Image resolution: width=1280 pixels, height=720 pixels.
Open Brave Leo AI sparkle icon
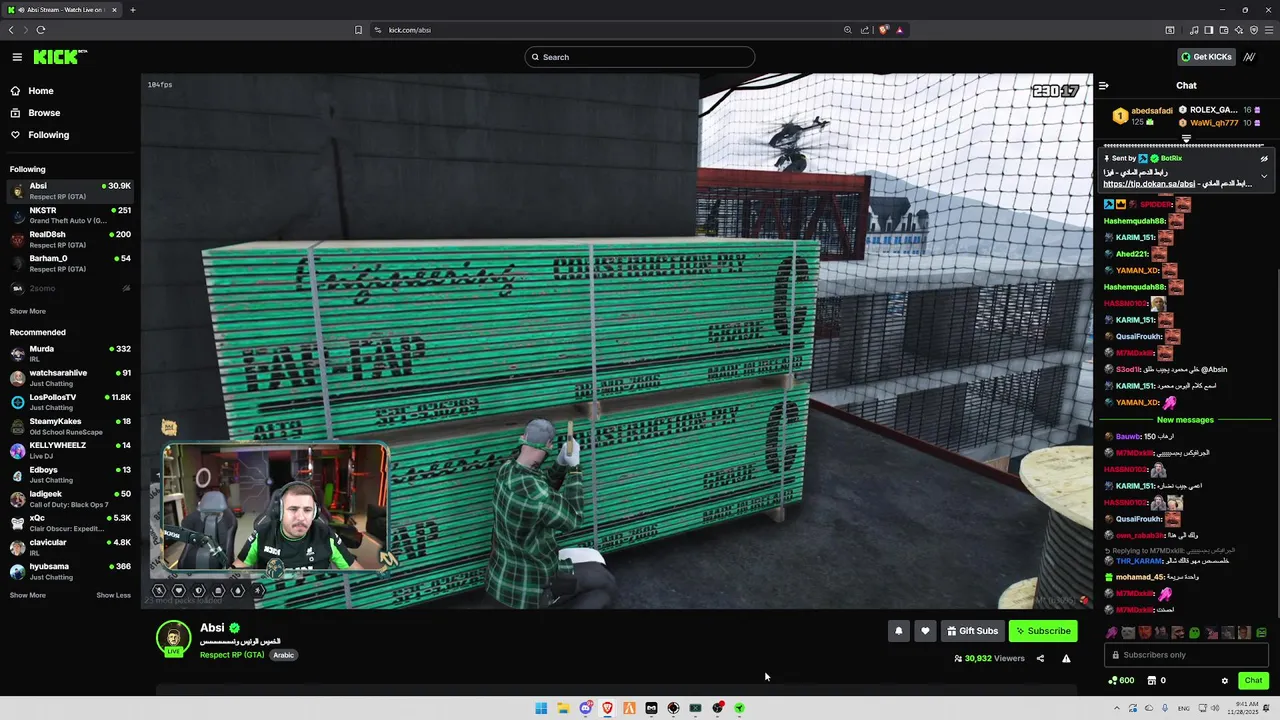1239,30
